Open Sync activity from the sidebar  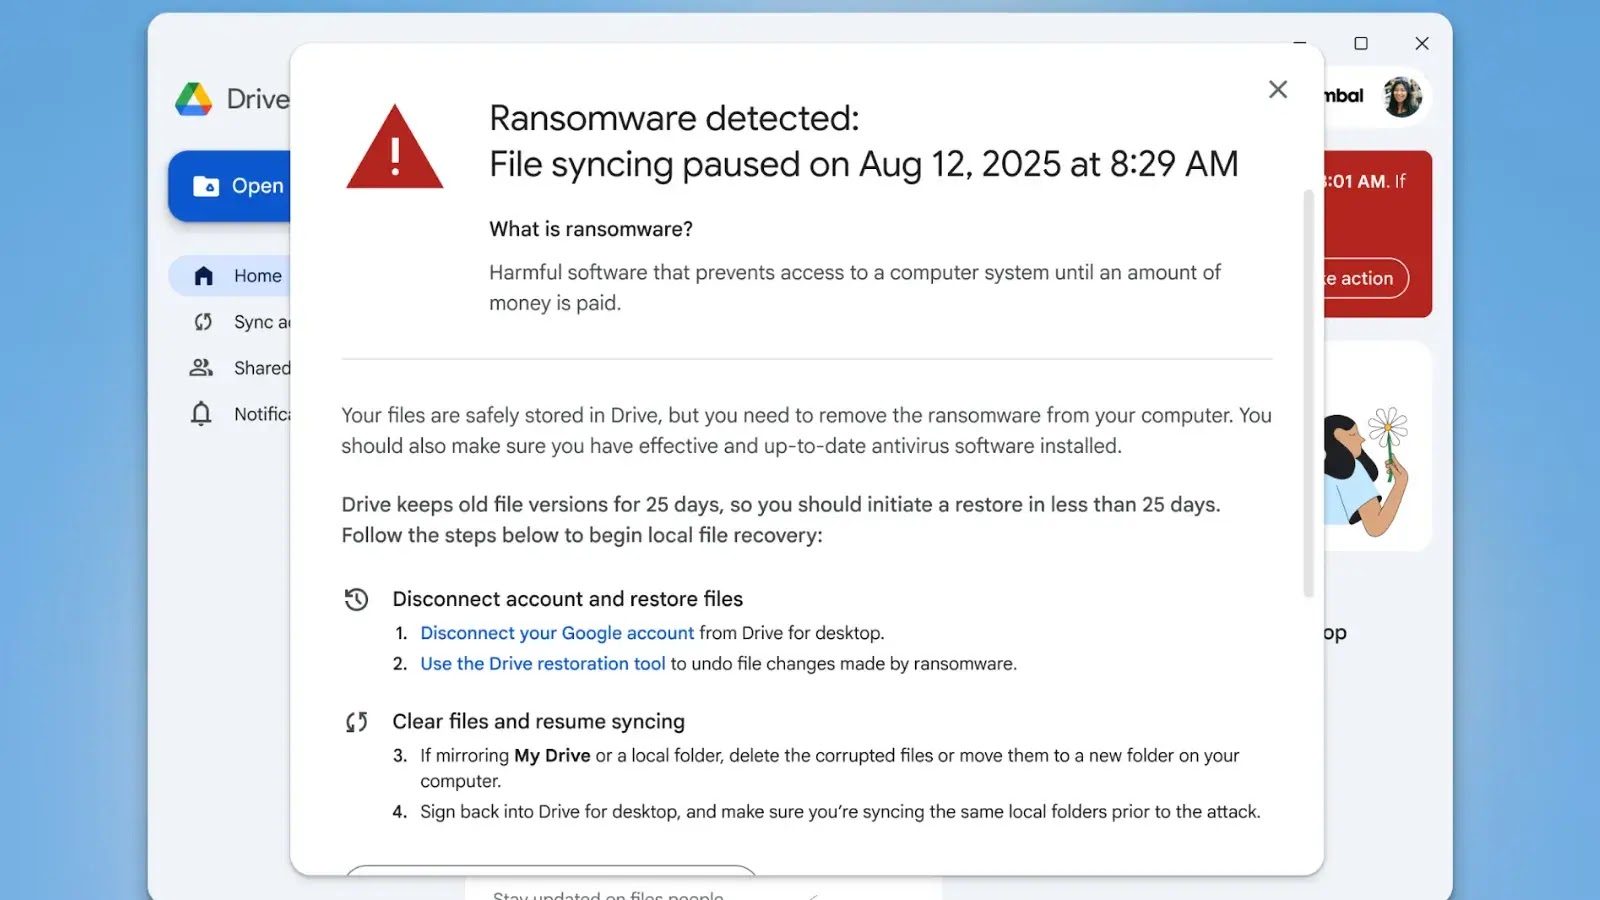pos(203,322)
